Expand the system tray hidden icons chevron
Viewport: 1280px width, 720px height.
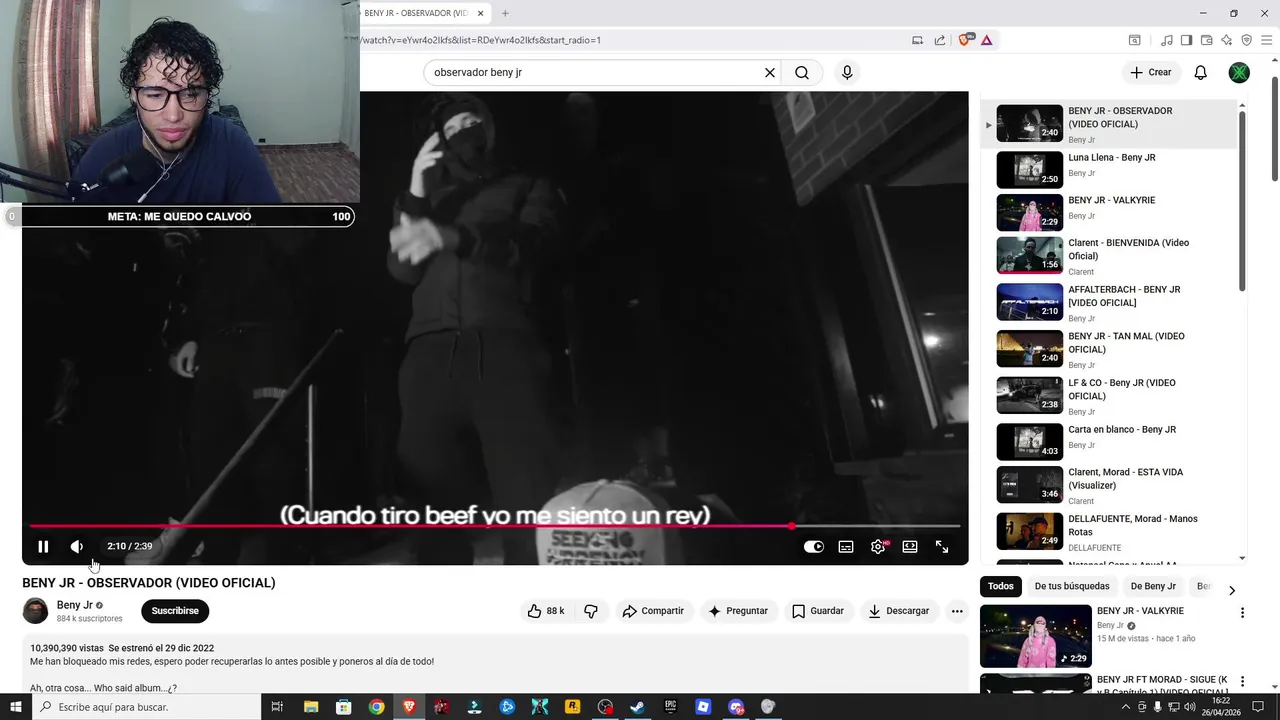coord(1126,707)
